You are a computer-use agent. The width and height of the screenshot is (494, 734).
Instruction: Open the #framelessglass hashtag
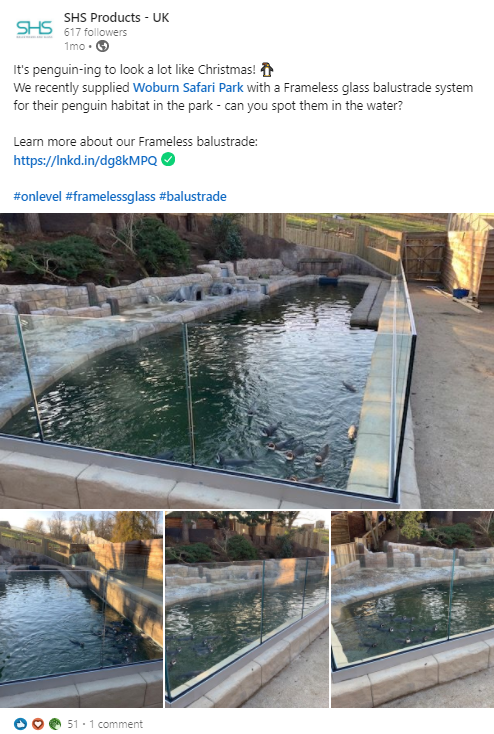pos(111,197)
